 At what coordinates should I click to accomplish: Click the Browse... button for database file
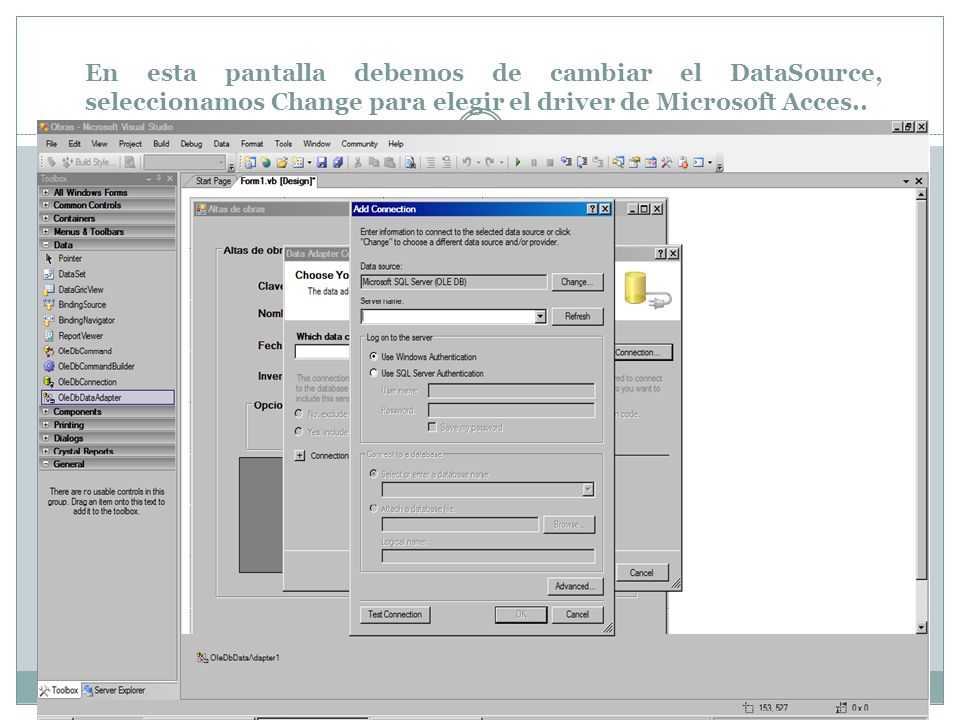(x=569, y=525)
